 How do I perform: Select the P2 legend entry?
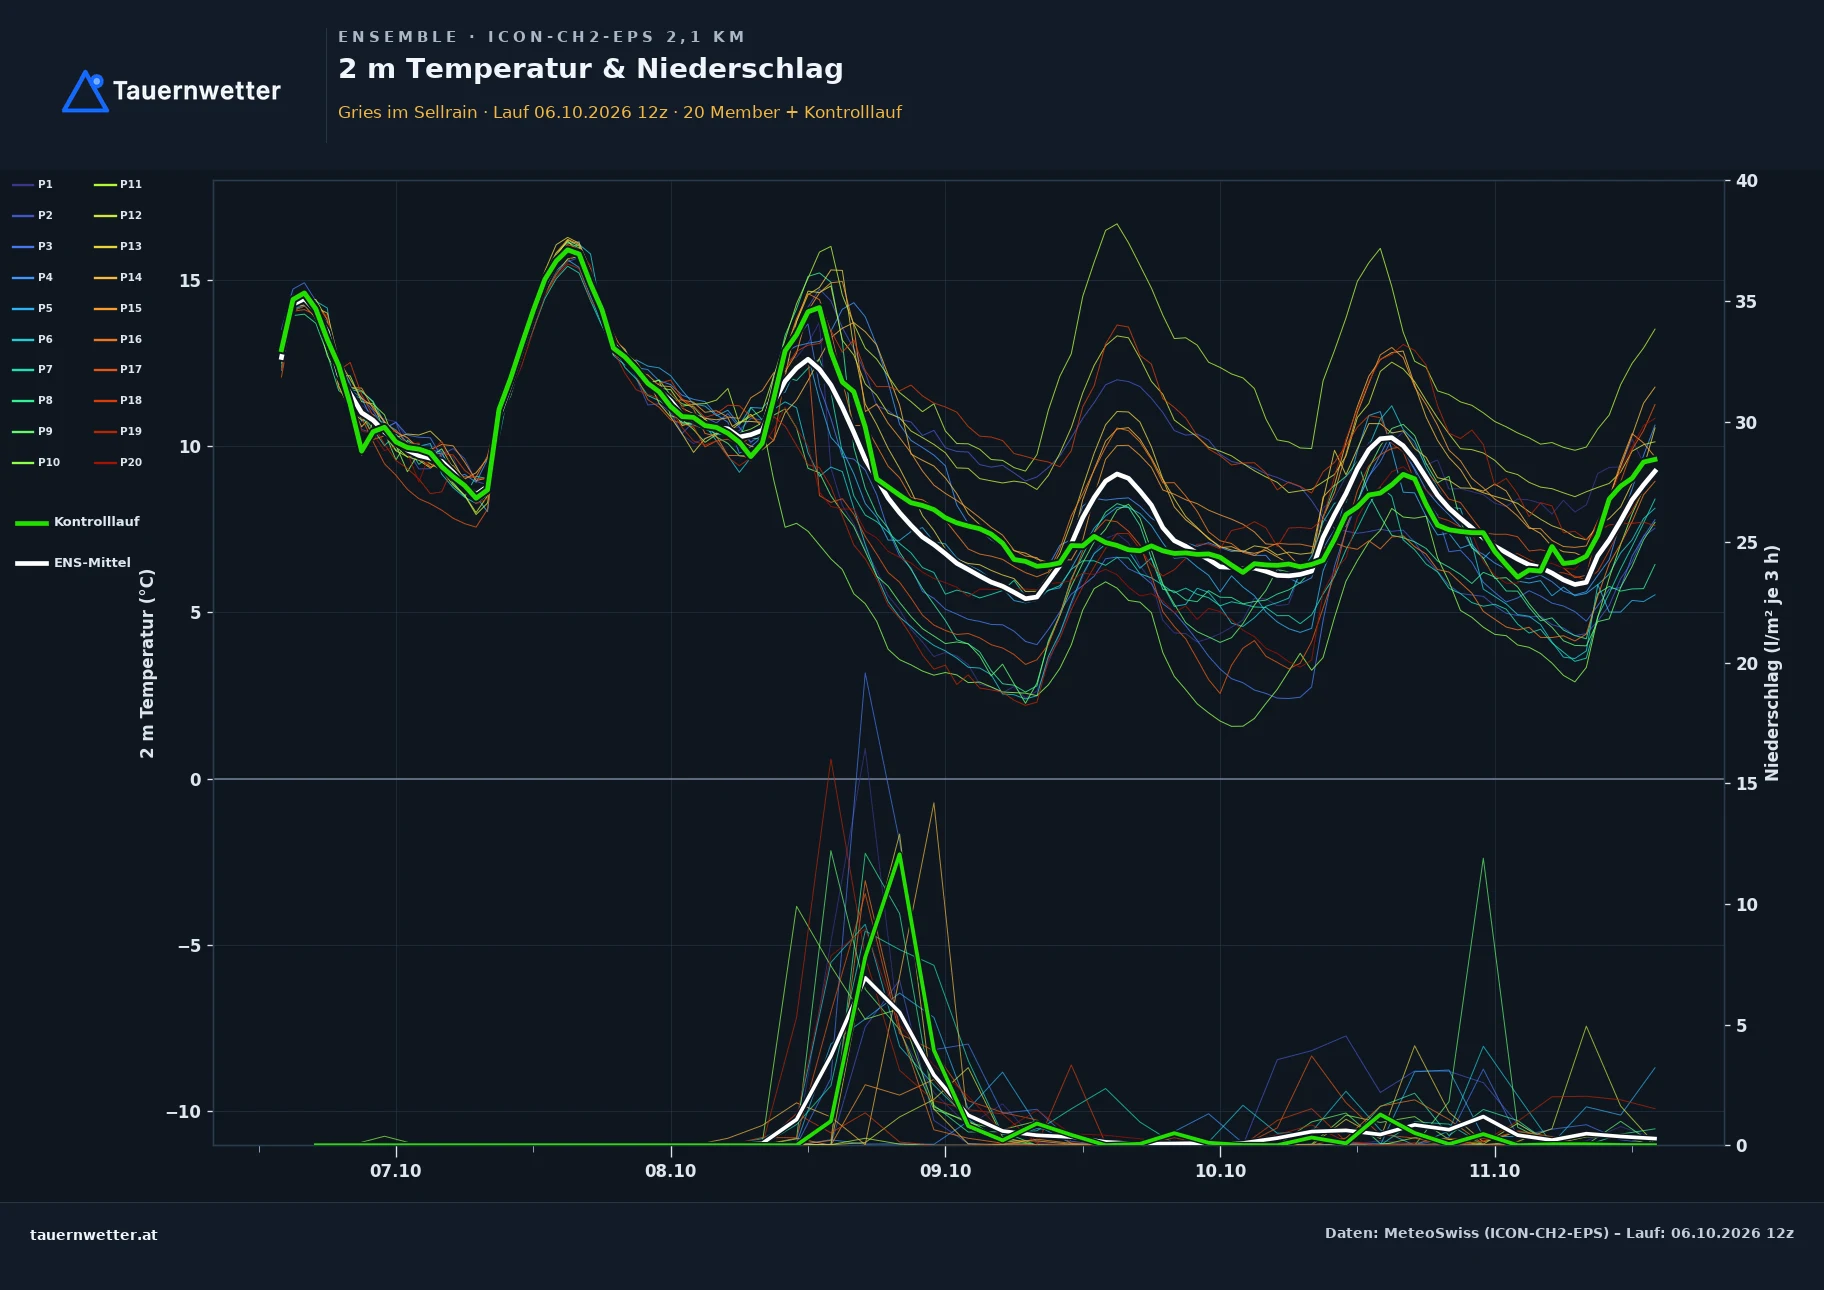pos(33,215)
